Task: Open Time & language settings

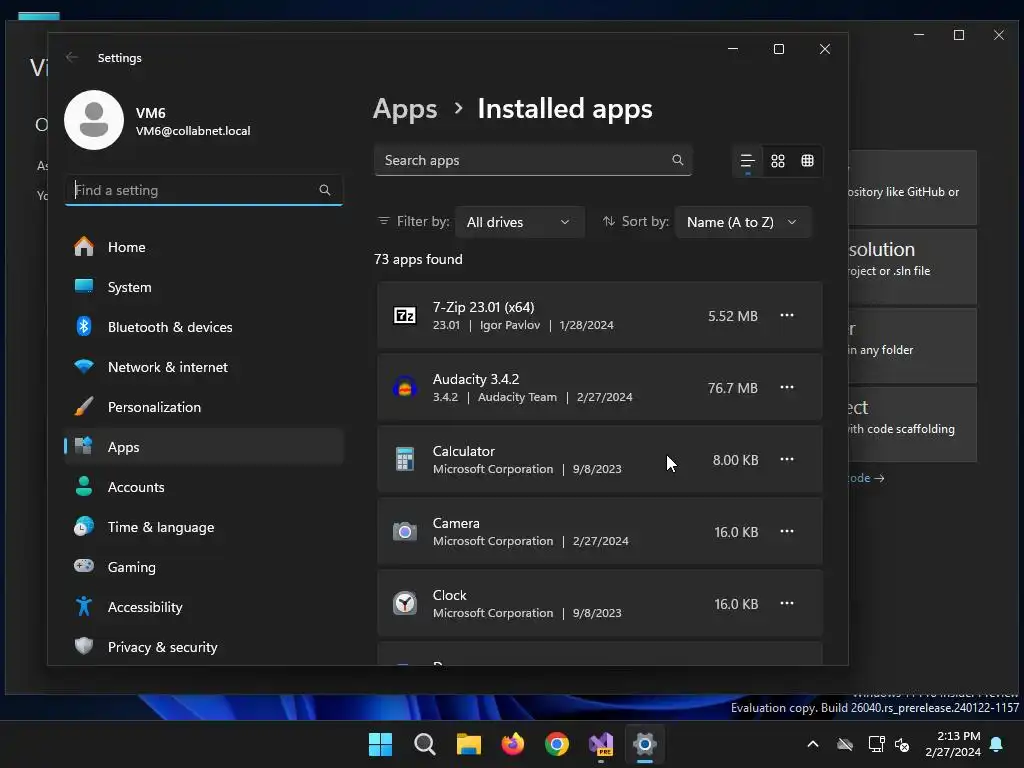Action: [204, 527]
